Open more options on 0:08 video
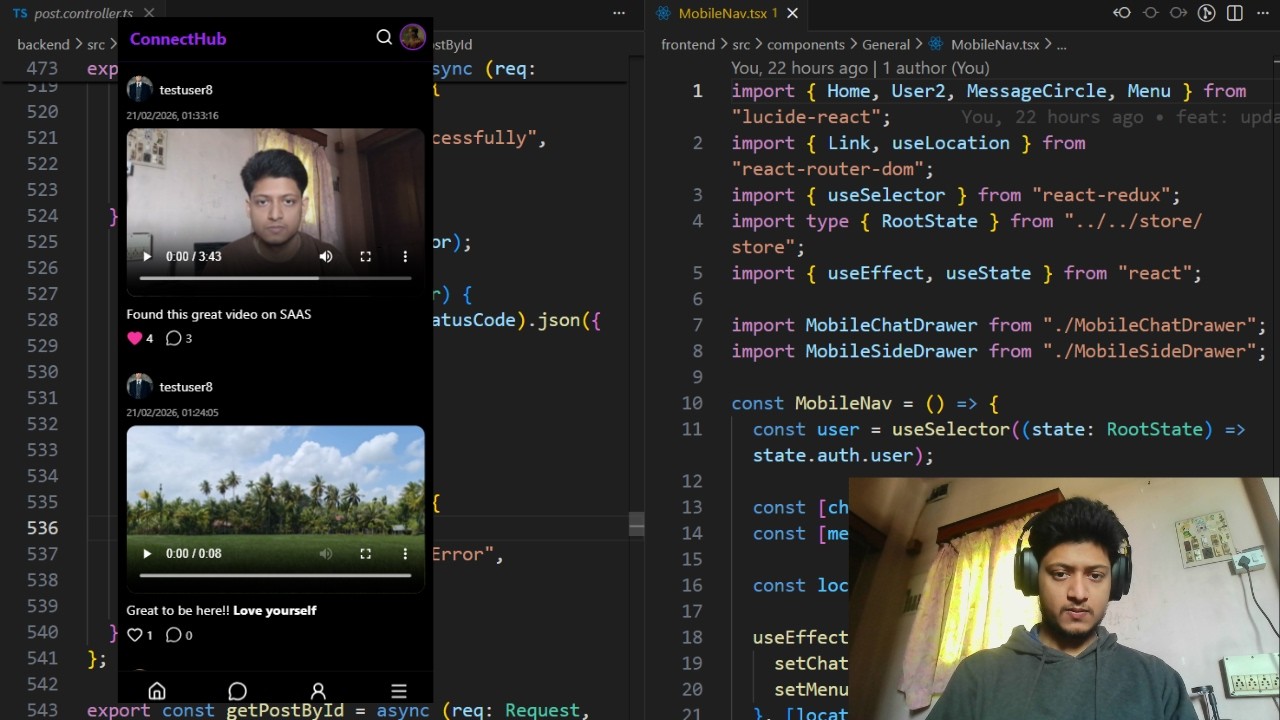Viewport: 1280px width, 720px height. [x=405, y=554]
